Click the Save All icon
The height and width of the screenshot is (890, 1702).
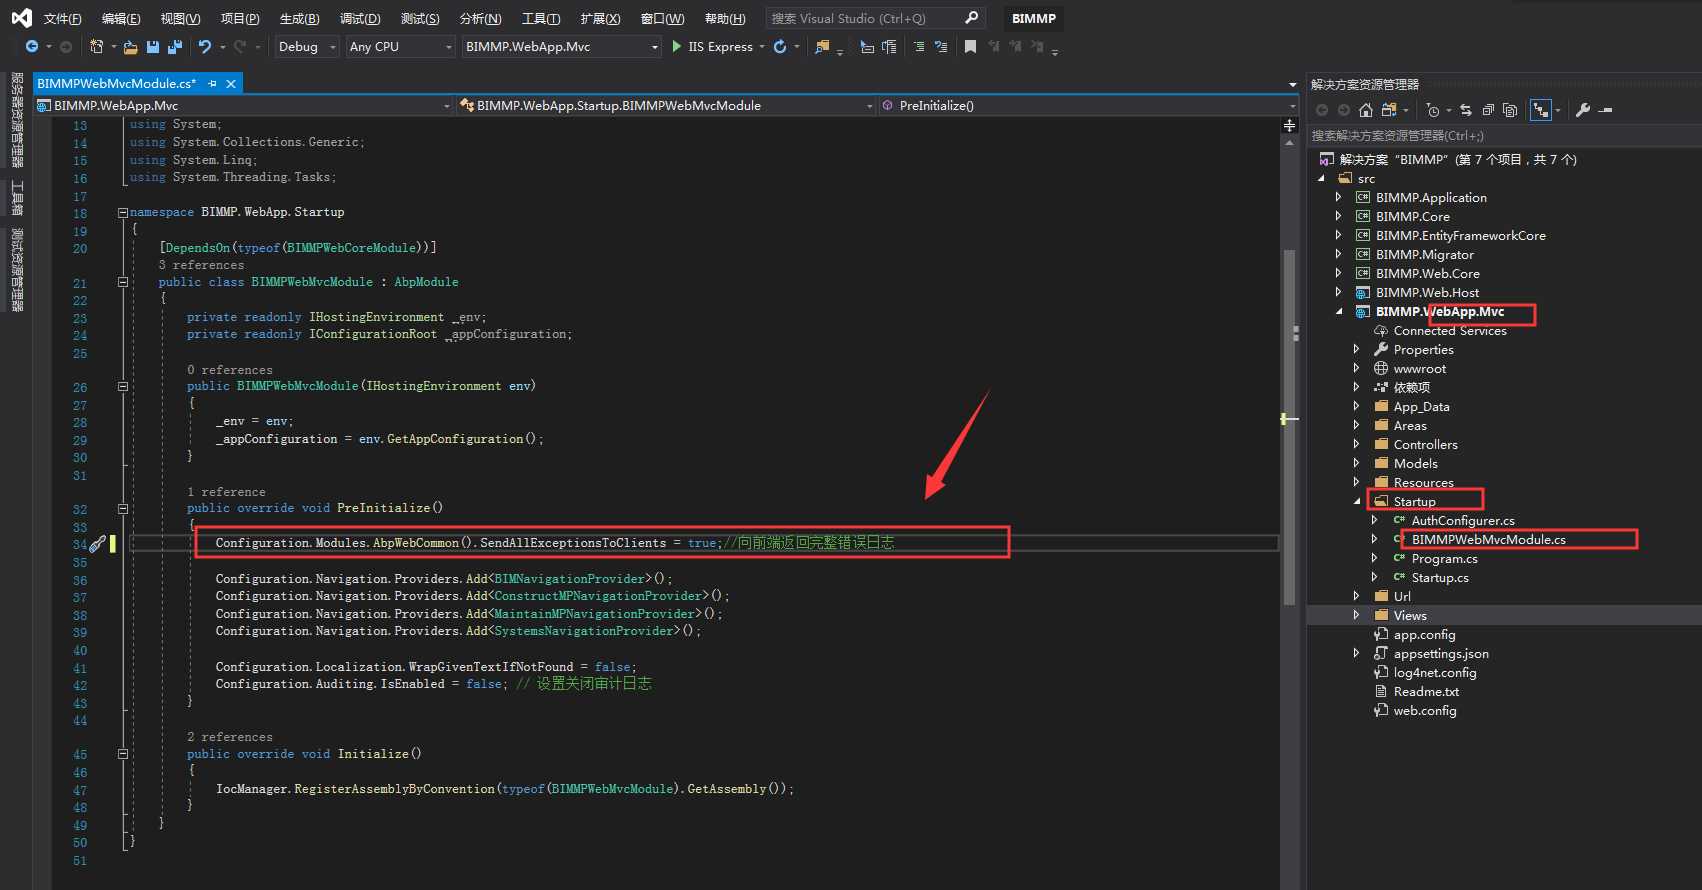point(175,46)
